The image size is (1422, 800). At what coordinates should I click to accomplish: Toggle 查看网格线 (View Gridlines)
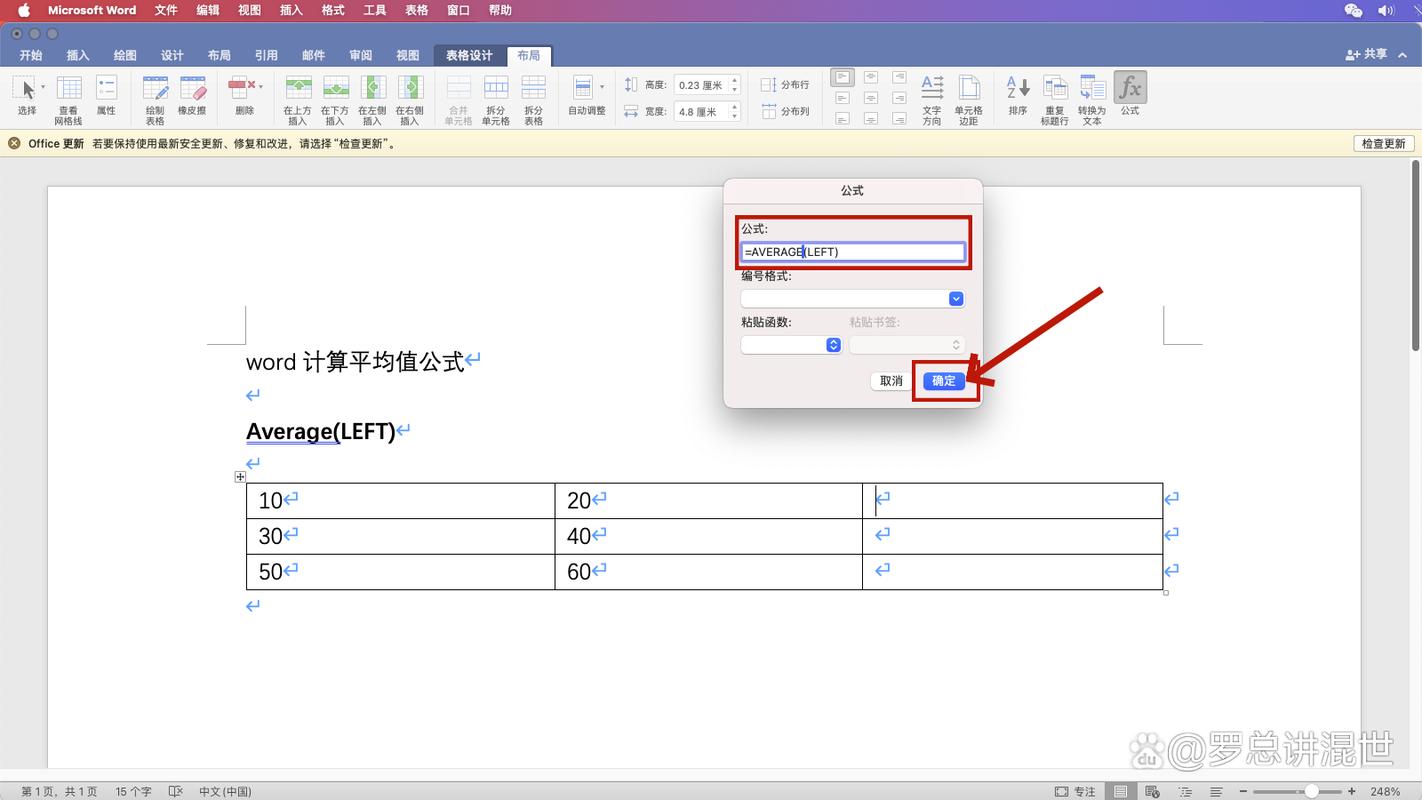coord(69,100)
